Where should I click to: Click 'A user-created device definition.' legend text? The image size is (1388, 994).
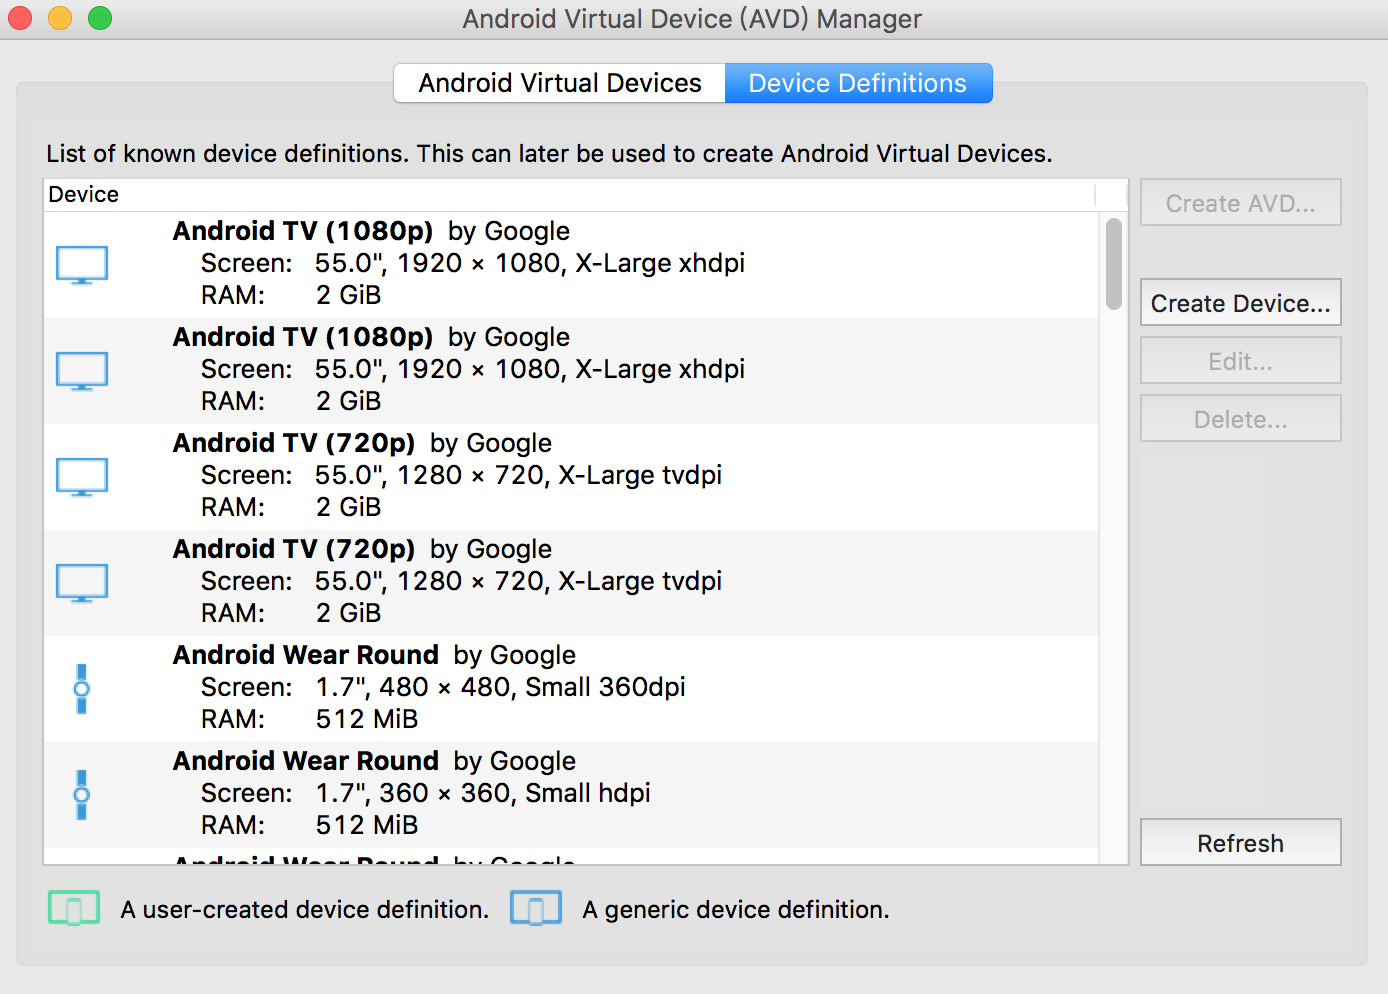click(305, 909)
